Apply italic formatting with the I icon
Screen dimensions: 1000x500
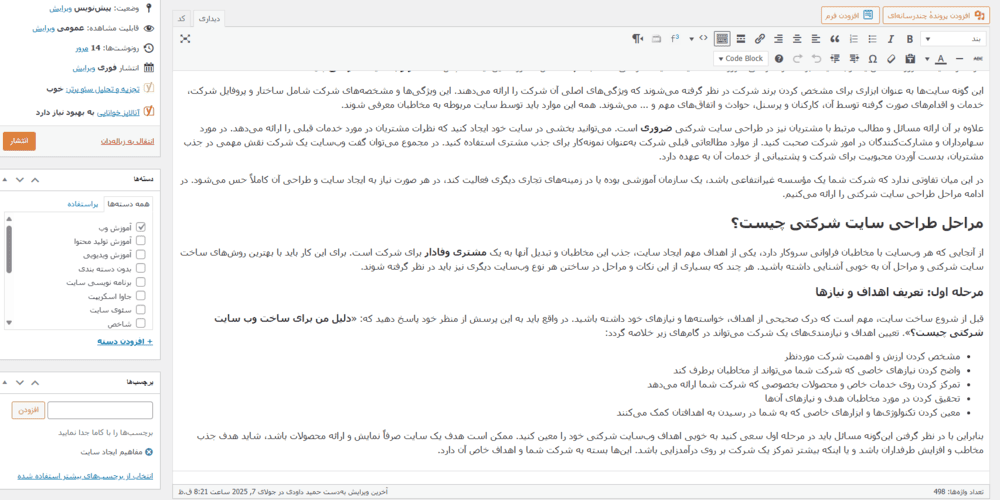[x=890, y=39]
